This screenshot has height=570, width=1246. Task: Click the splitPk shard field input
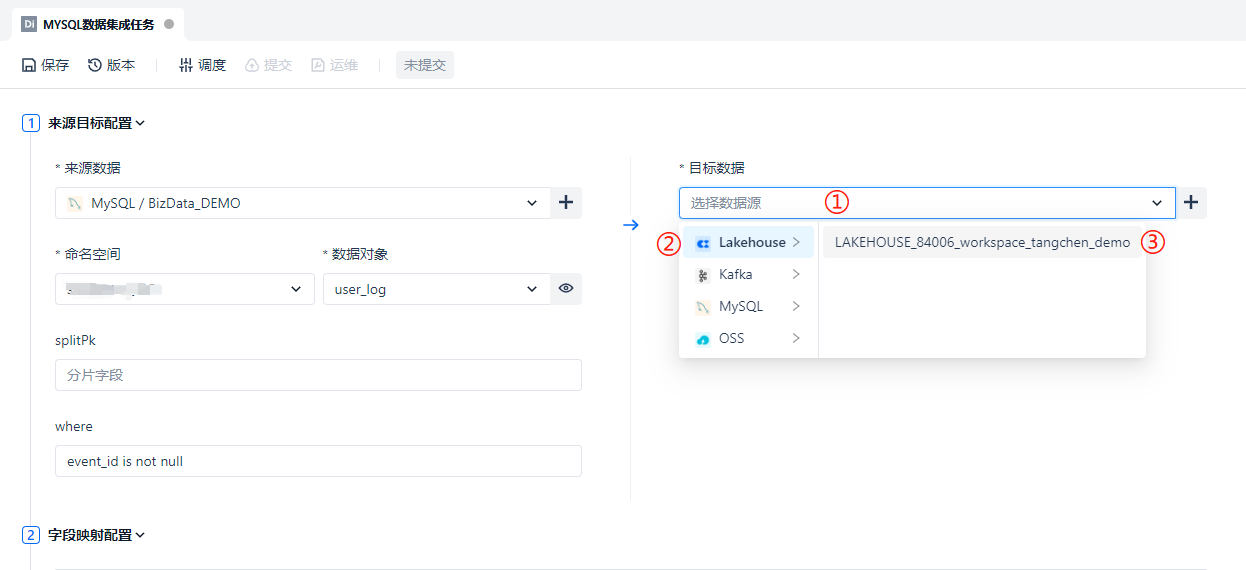pos(318,375)
